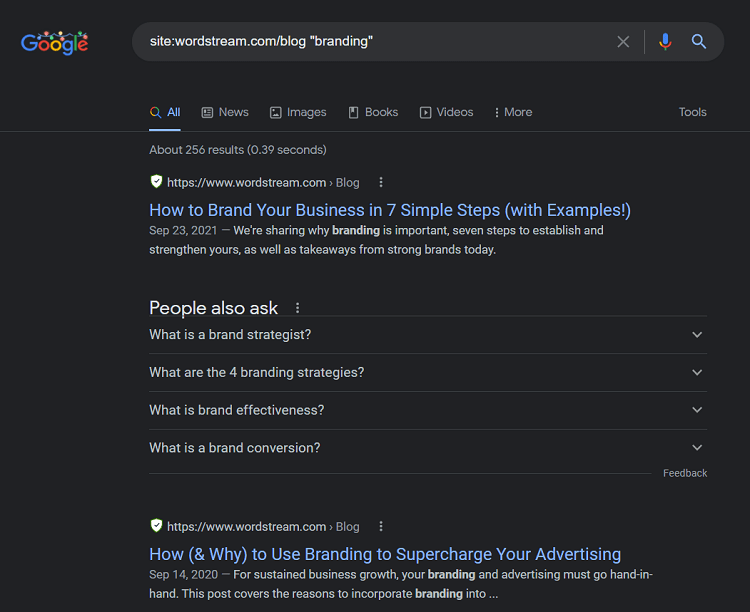Switch to the News tab
Screen dimensions: 750x612
pyautogui.click(x=225, y=112)
